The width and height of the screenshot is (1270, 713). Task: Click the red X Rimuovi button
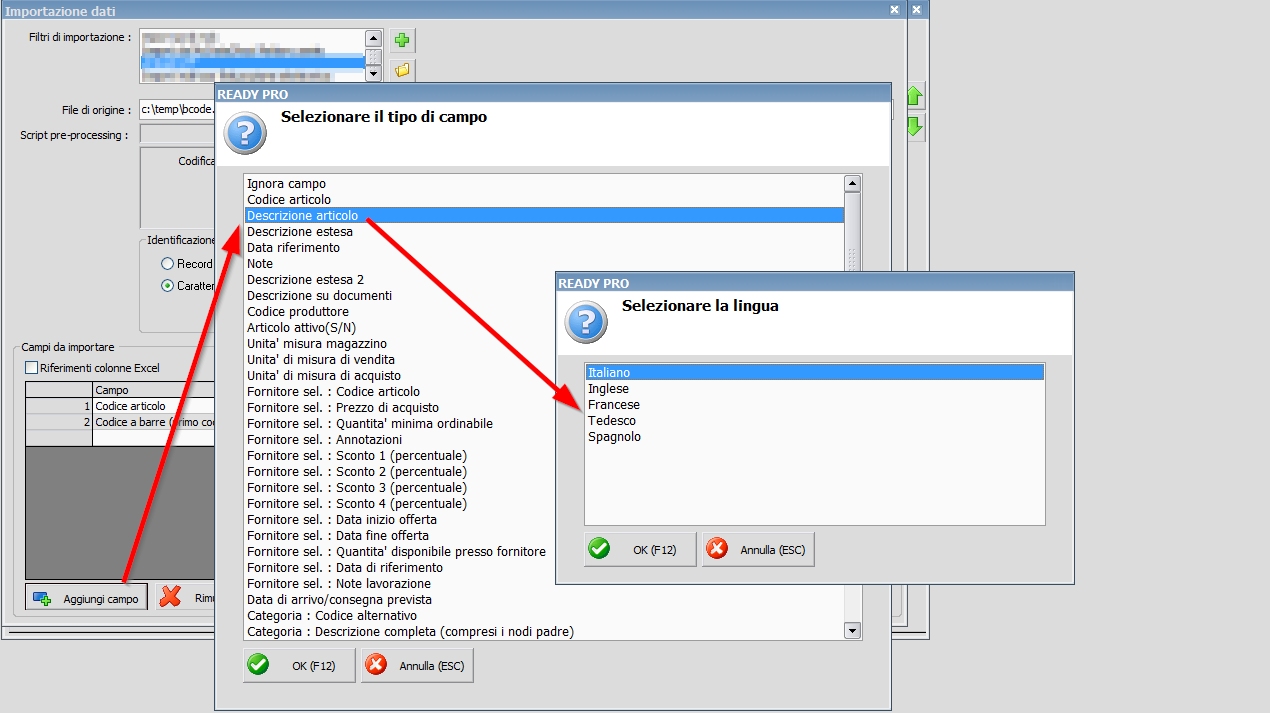[187, 598]
